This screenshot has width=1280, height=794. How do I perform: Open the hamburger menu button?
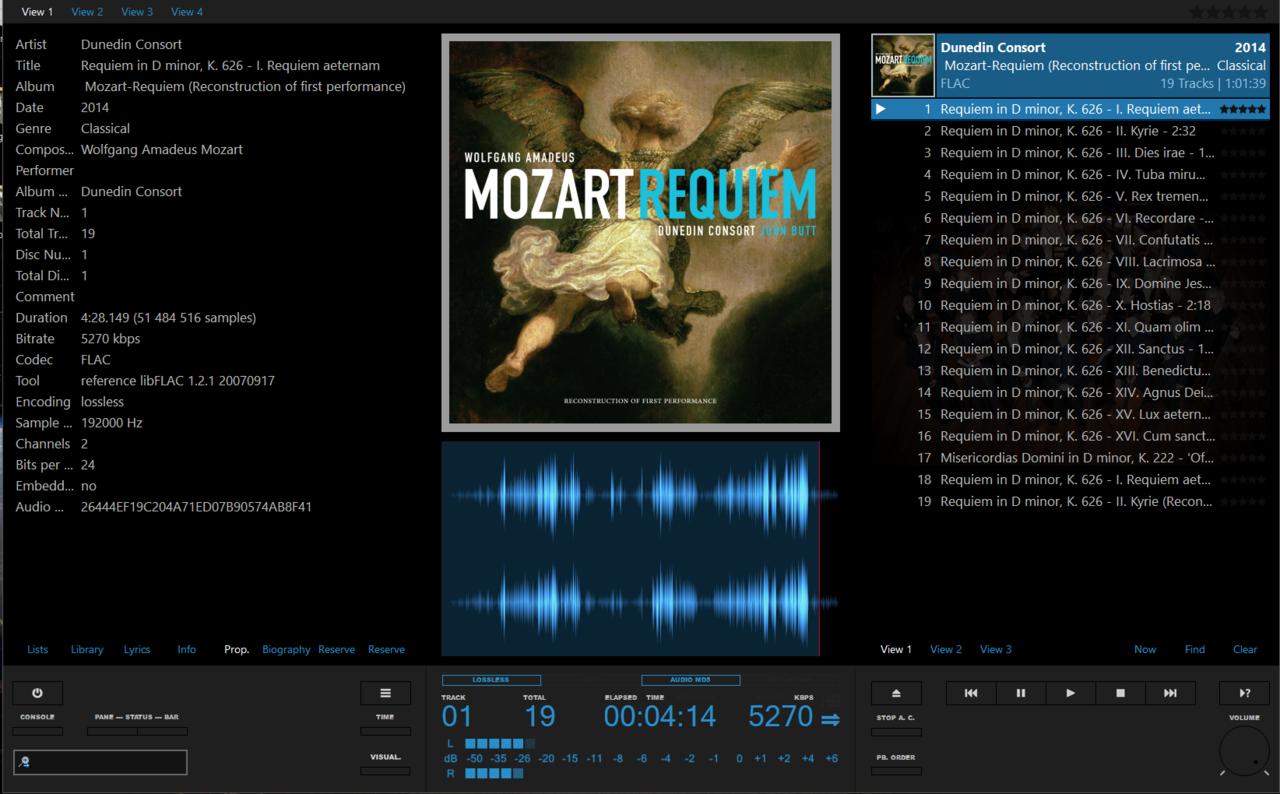click(x=385, y=693)
